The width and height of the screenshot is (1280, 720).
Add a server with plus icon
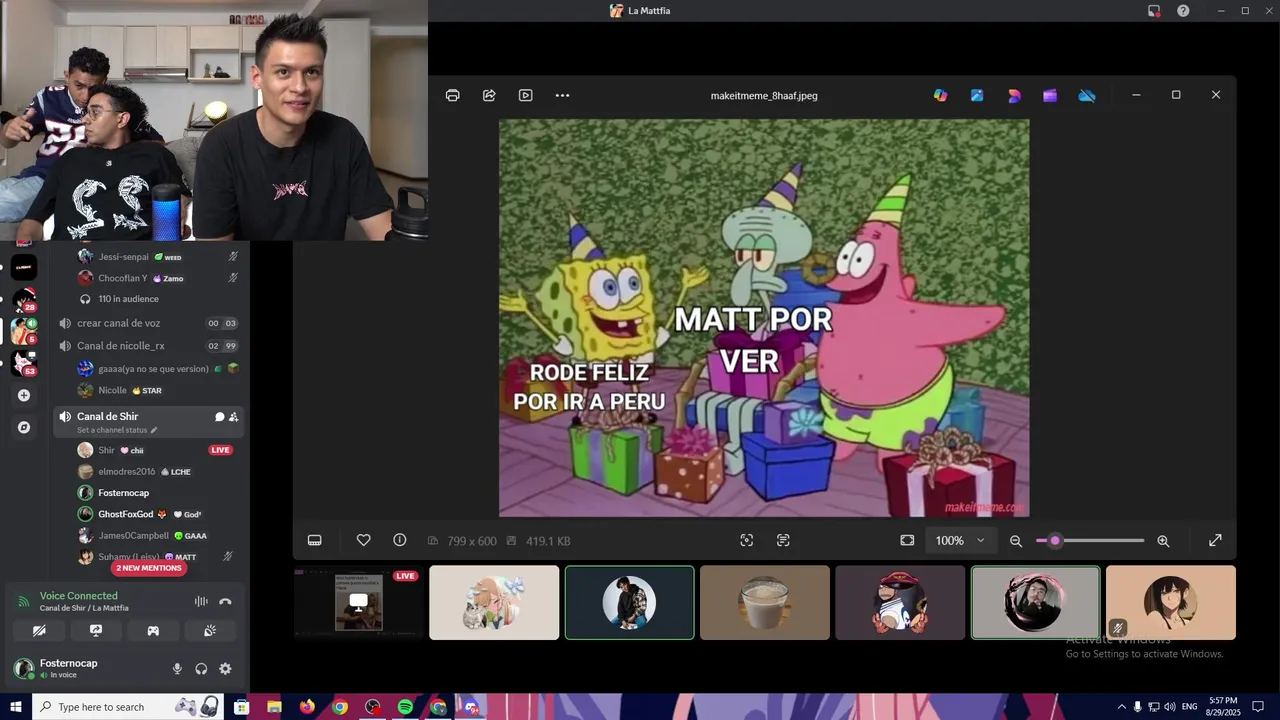coord(24,395)
